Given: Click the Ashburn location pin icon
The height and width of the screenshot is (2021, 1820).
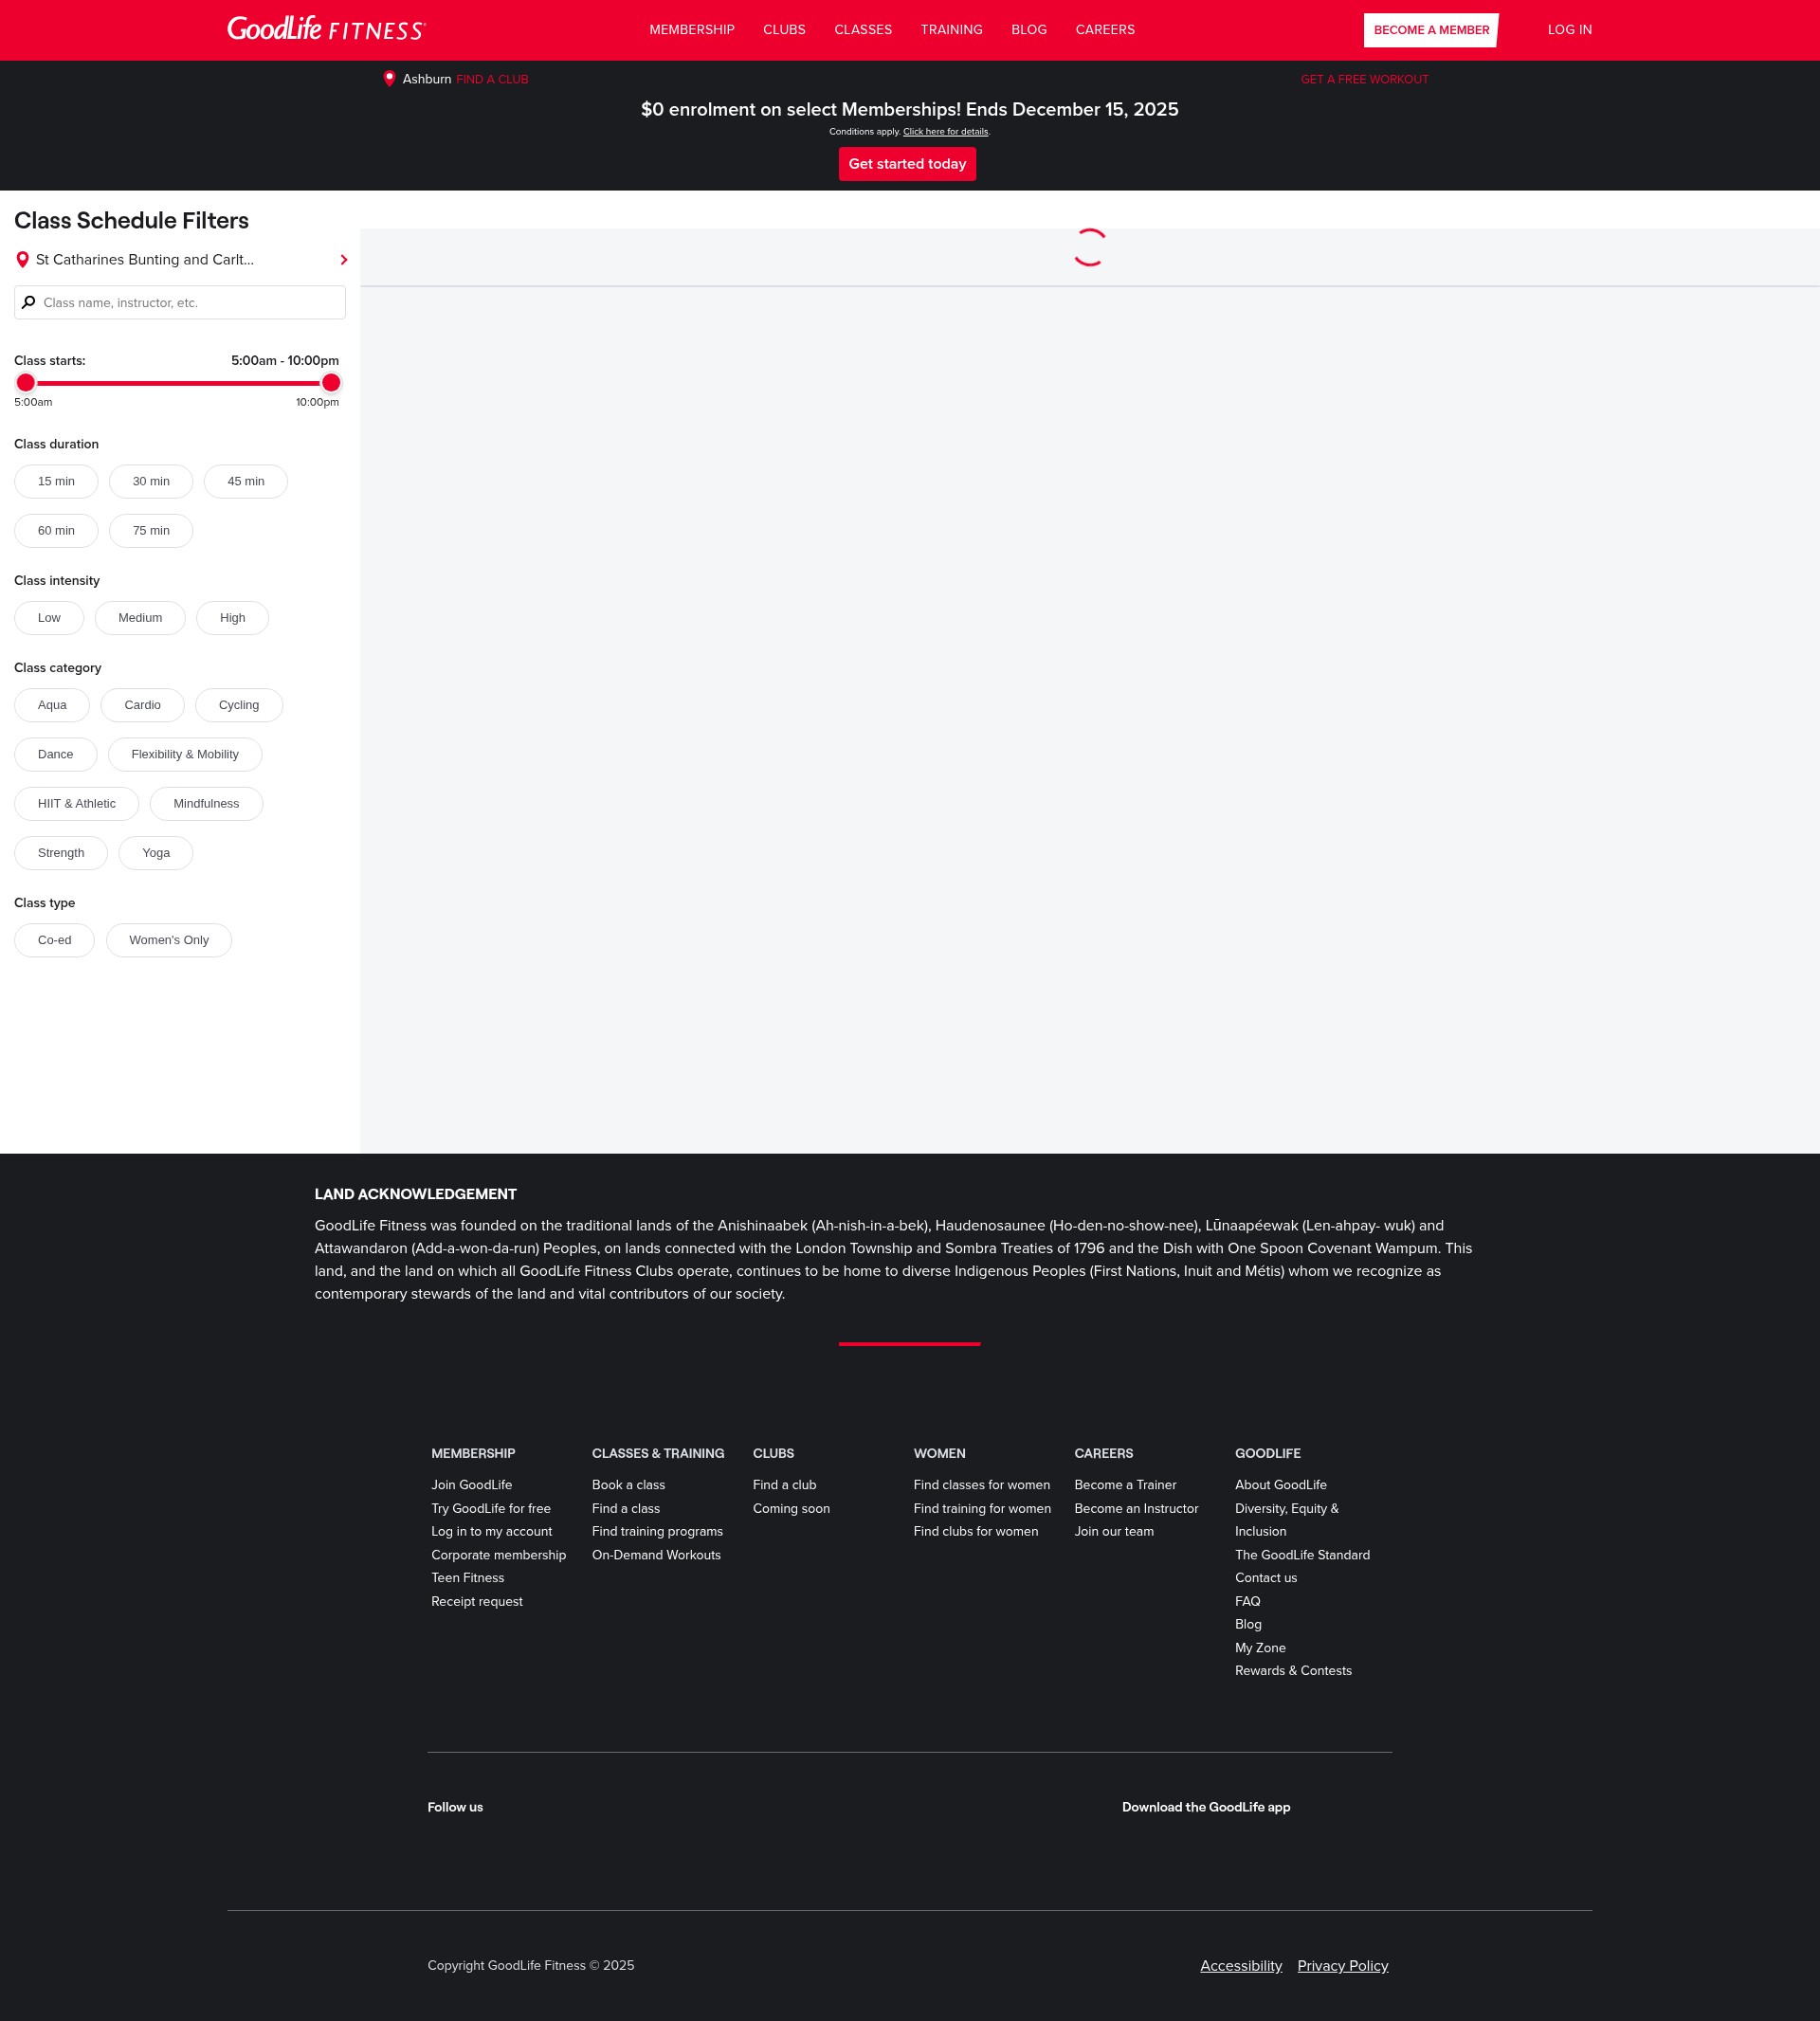Looking at the screenshot, I should click(390, 78).
